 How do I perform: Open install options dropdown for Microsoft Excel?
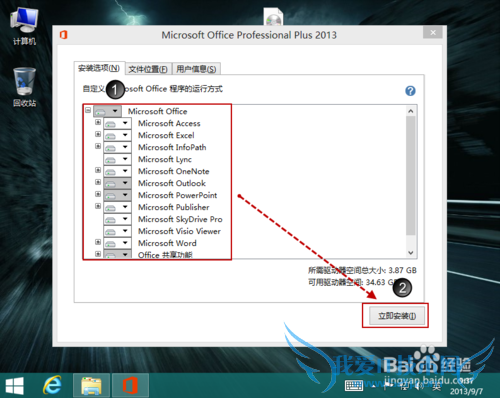[x=117, y=135]
